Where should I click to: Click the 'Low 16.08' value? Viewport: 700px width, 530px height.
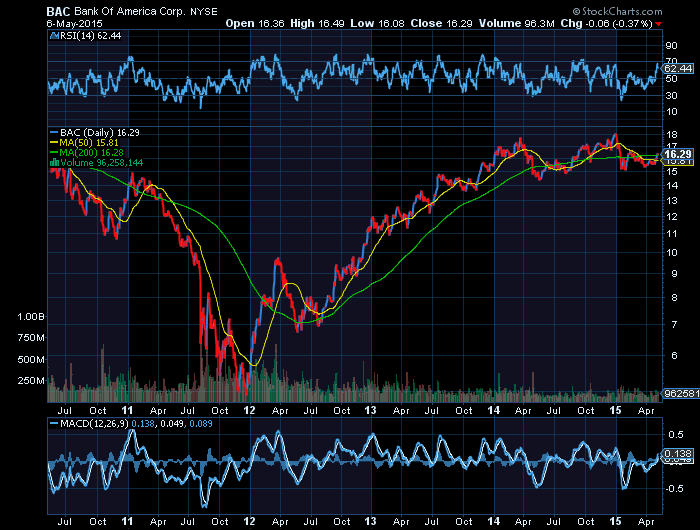[377, 24]
